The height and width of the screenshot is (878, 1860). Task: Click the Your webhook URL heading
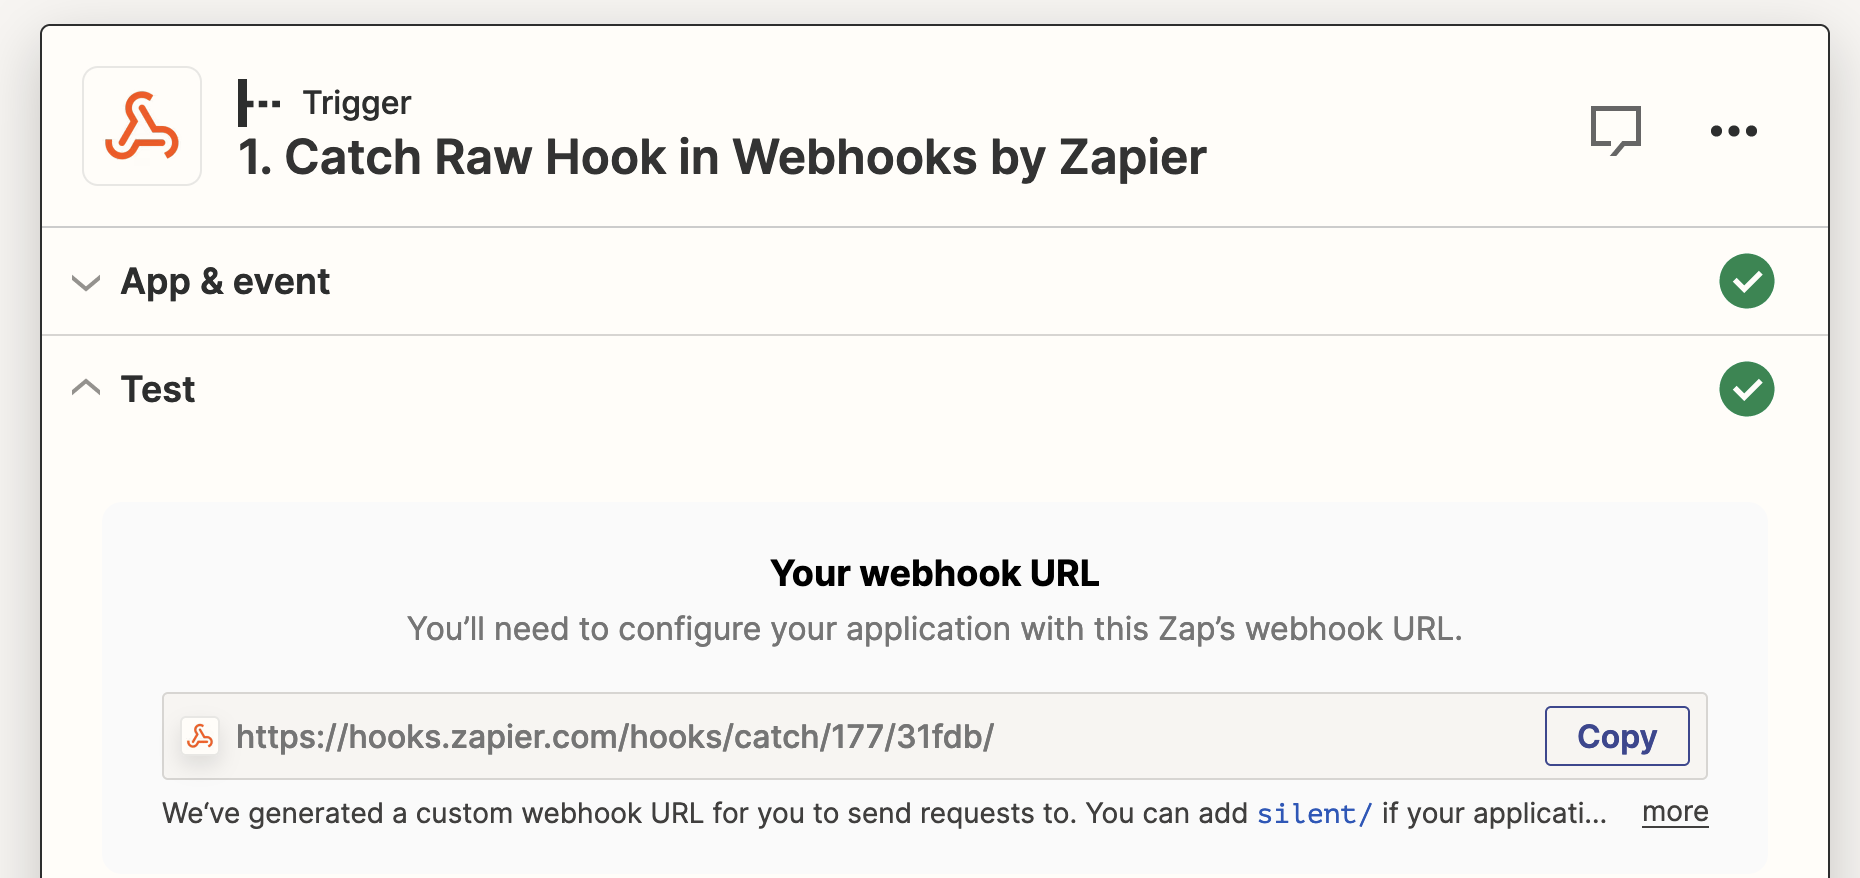pos(933,573)
